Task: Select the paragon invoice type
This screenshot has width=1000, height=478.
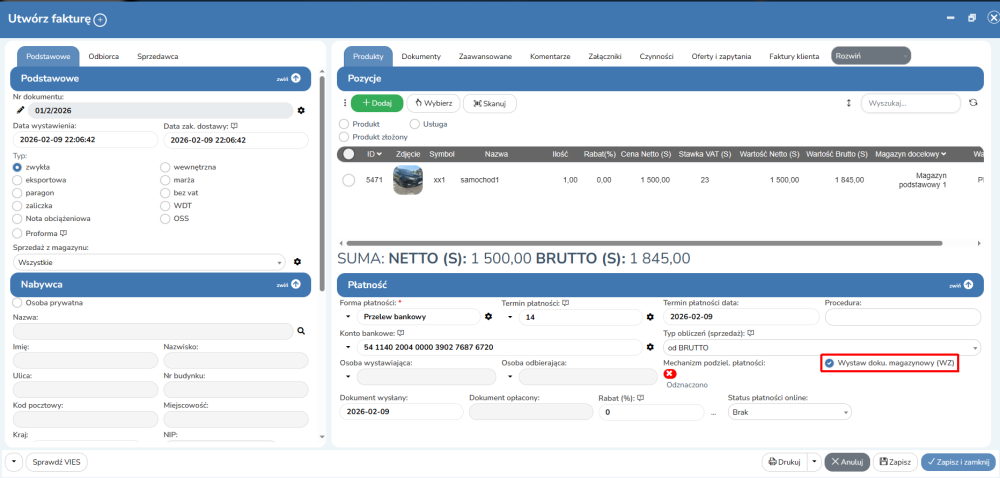Action: click(x=17, y=192)
